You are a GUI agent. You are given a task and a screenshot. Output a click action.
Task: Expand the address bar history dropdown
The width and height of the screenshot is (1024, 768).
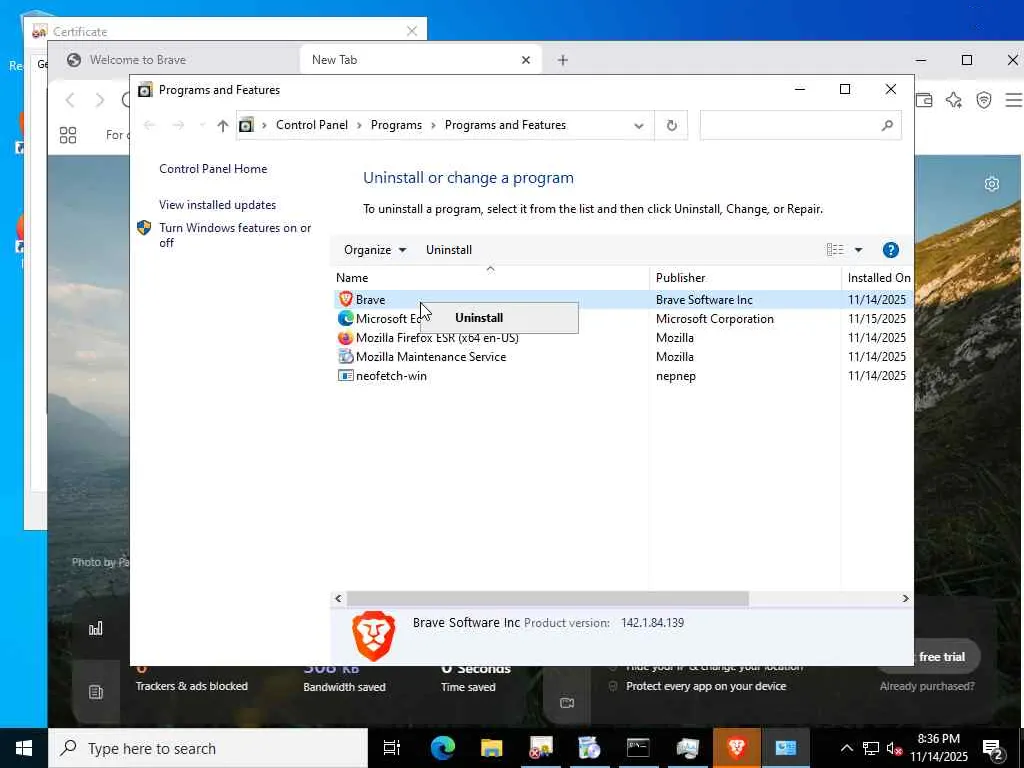coord(639,125)
